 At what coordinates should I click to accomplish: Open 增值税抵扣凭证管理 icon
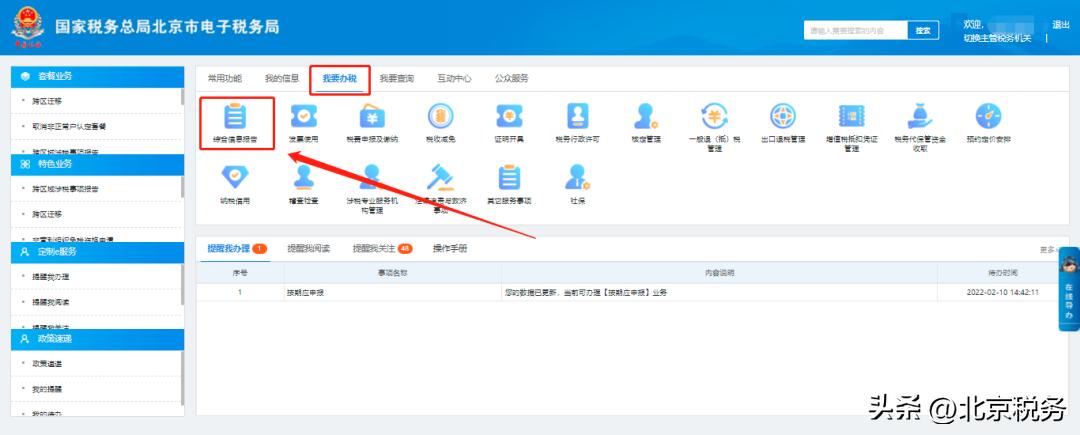851,116
